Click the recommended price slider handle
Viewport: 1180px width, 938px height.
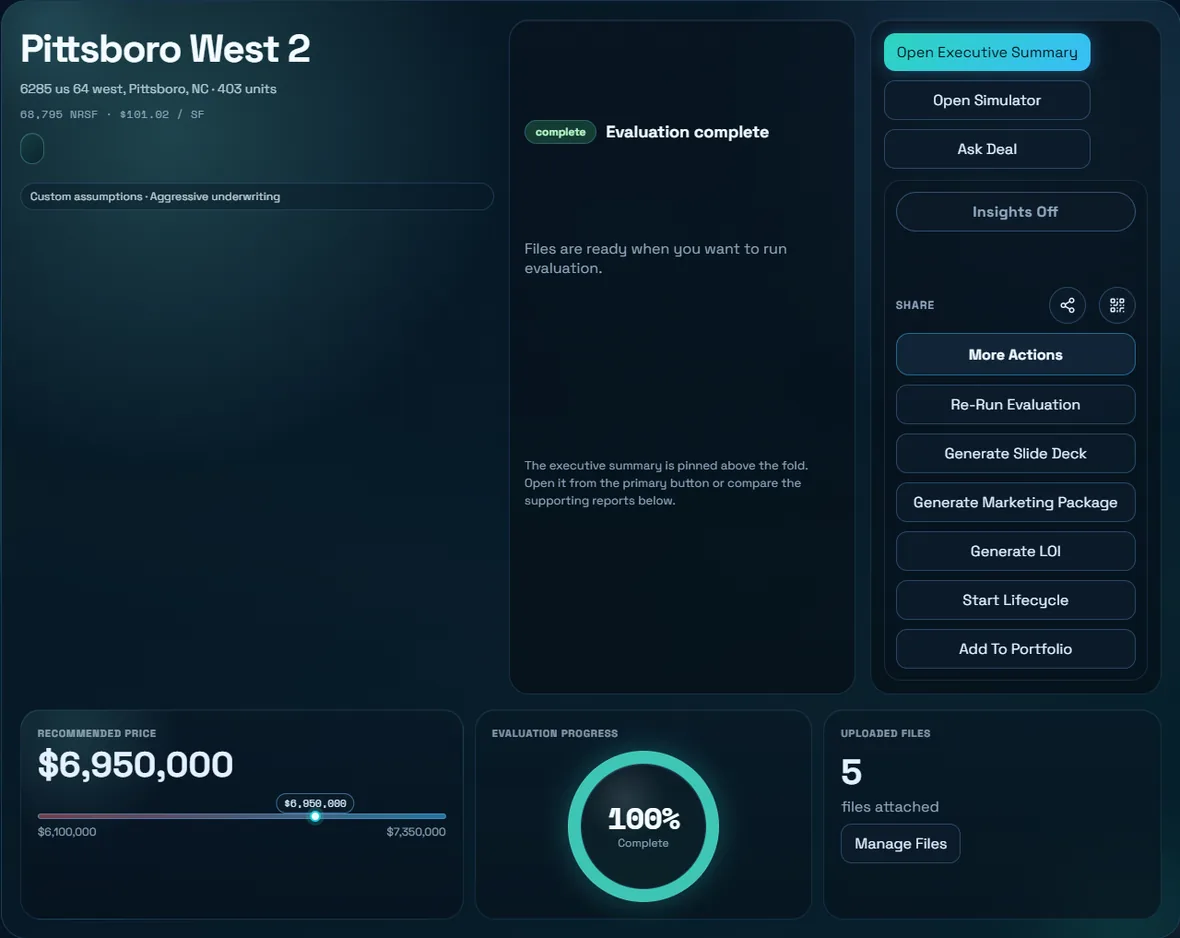click(x=315, y=816)
